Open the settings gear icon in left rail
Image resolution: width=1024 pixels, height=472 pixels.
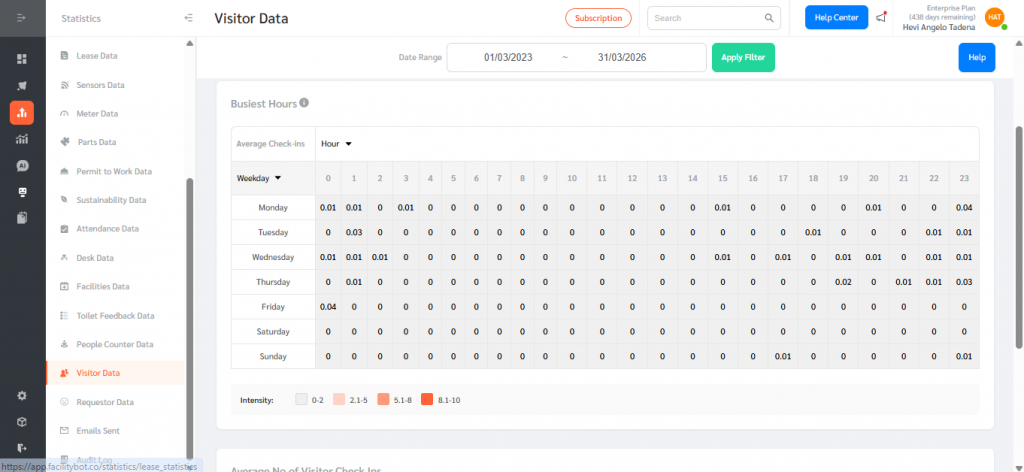tap(22, 395)
